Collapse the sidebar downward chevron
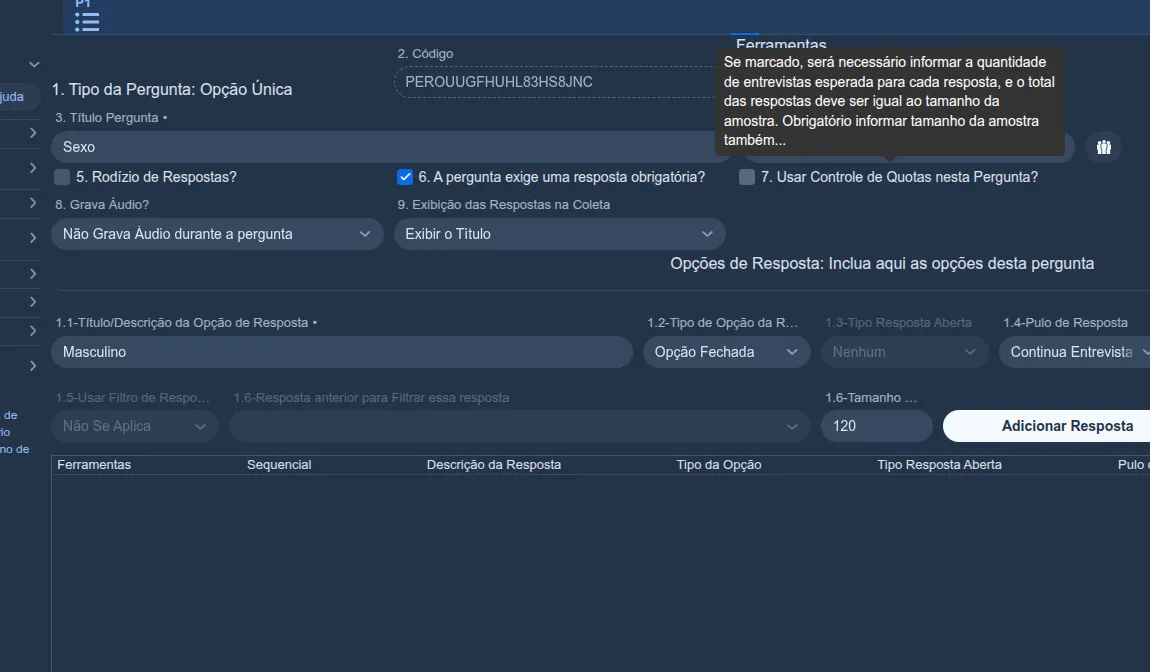 34,65
